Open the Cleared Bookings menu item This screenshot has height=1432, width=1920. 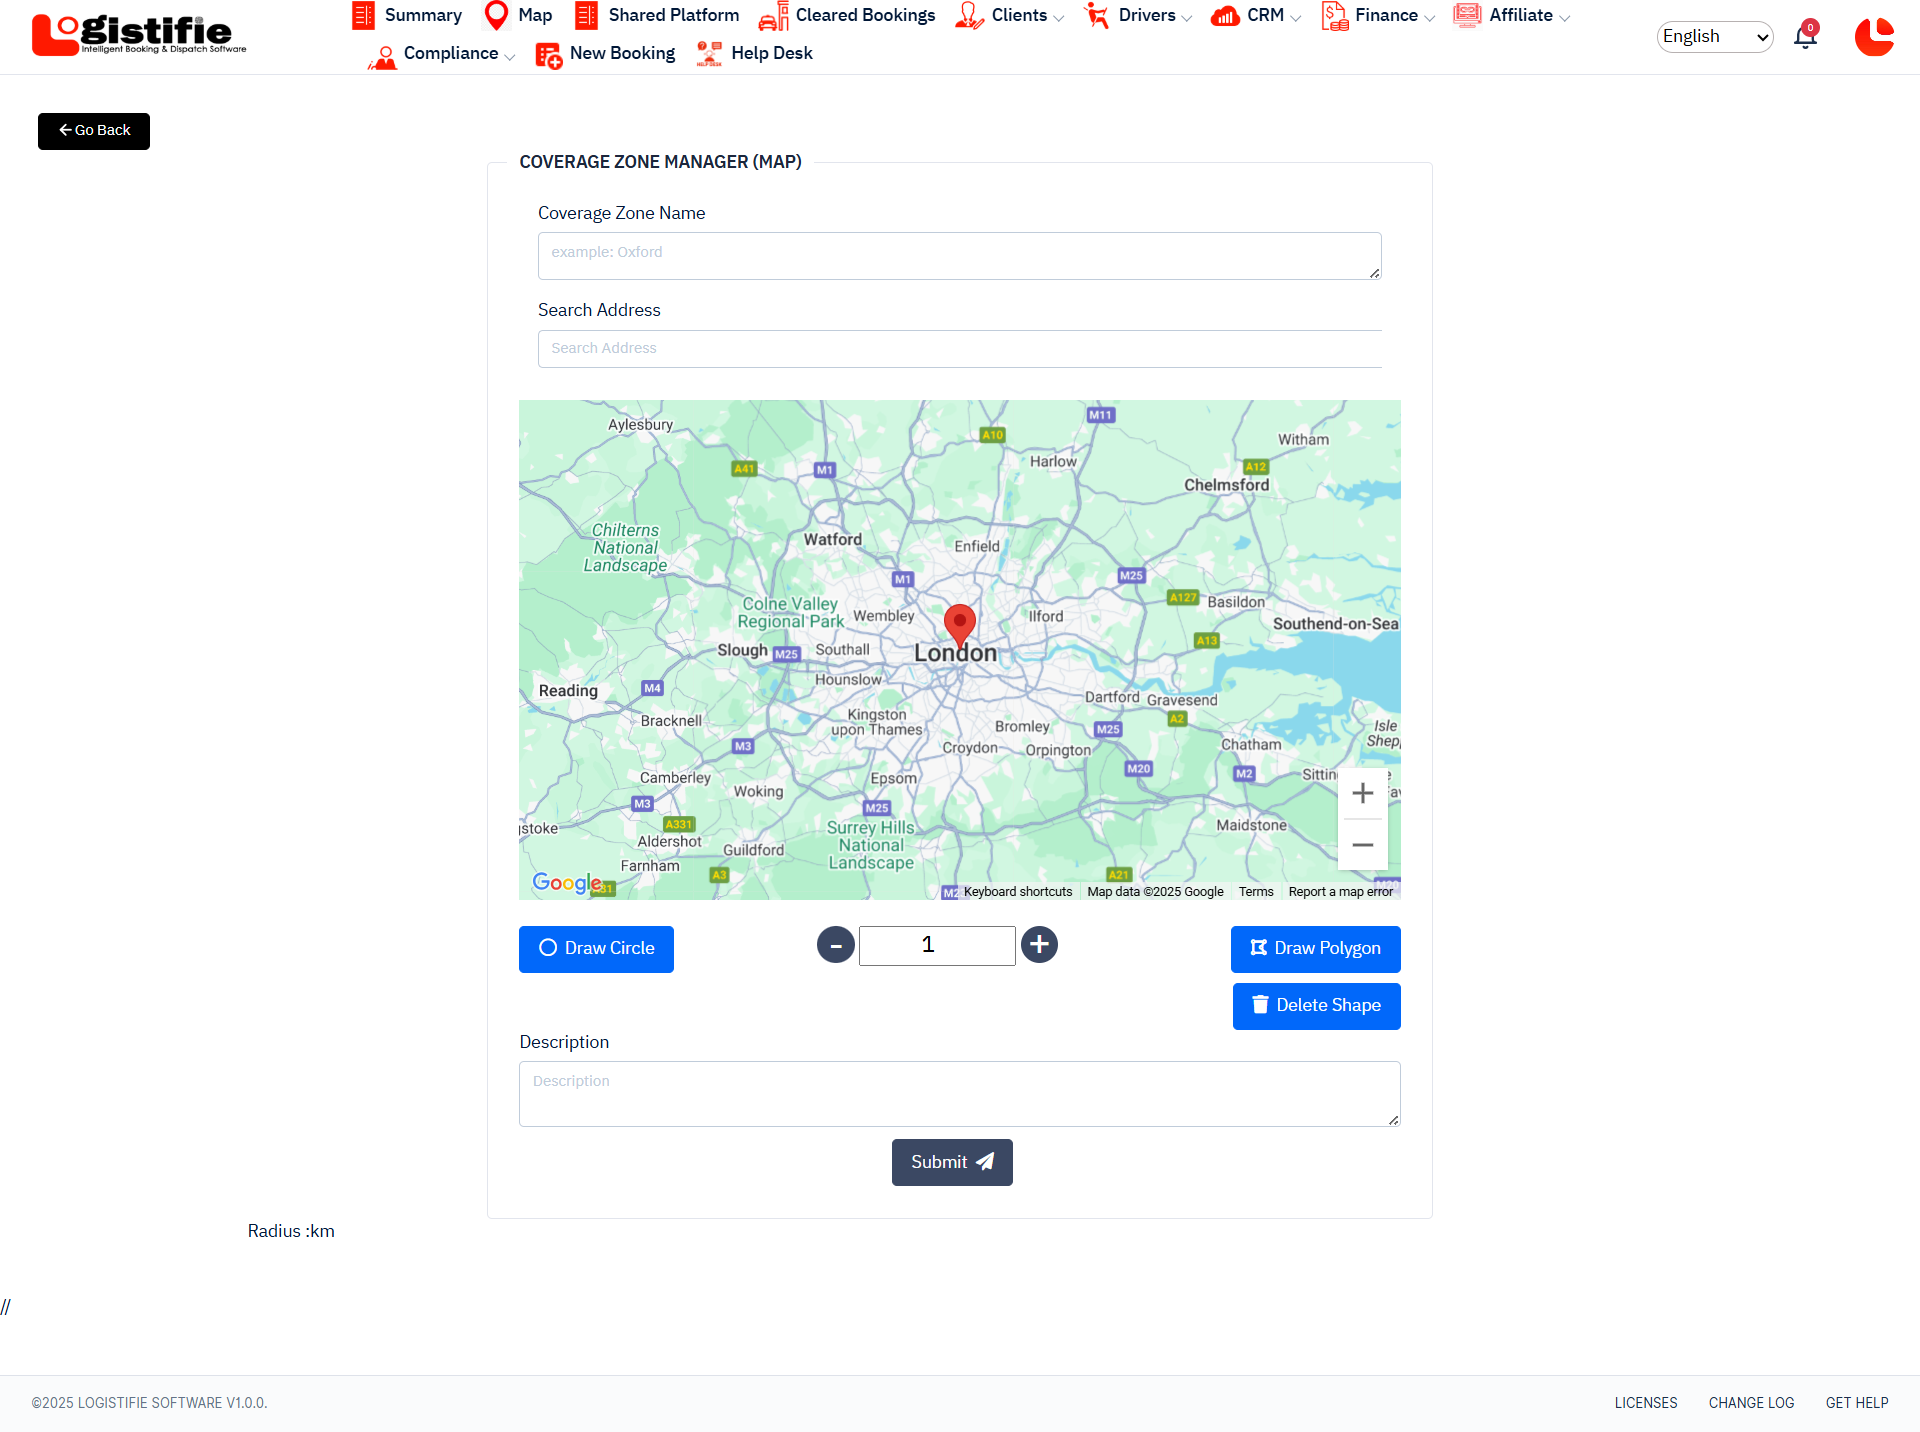pos(864,15)
